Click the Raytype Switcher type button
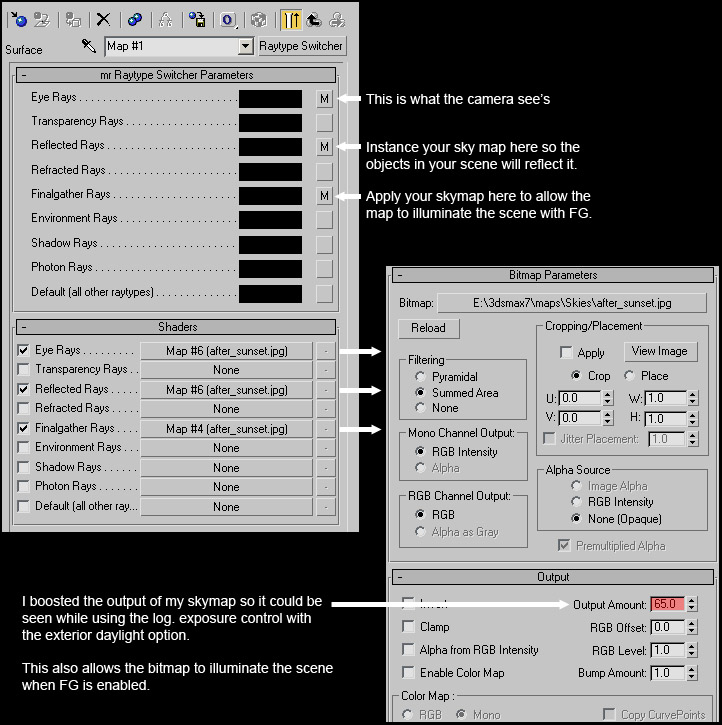The width and height of the screenshot is (722, 725). click(301, 46)
